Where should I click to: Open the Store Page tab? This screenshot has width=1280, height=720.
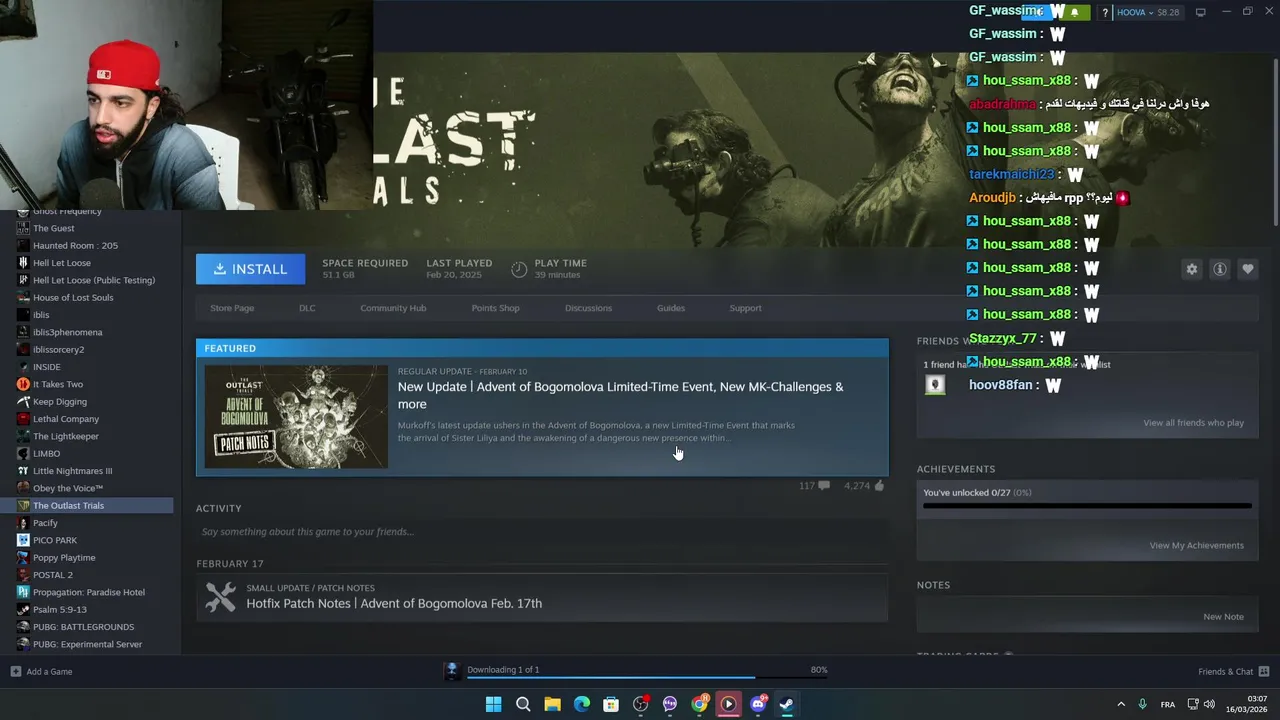tap(232, 308)
